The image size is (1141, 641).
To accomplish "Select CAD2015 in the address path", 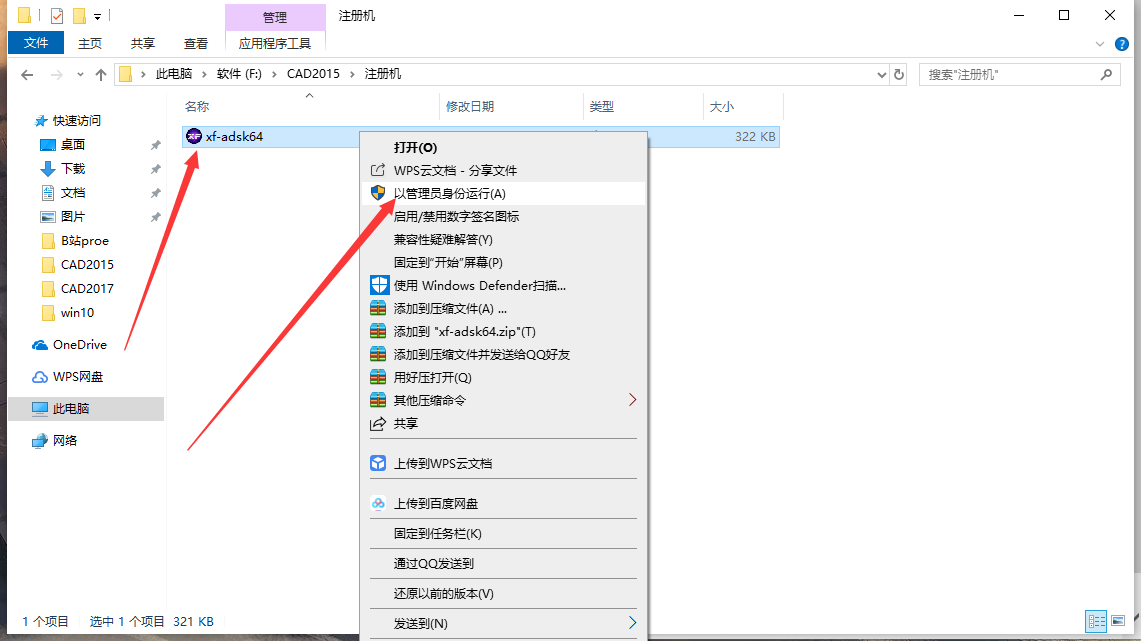I will pyautogui.click(x=313, y=73).
